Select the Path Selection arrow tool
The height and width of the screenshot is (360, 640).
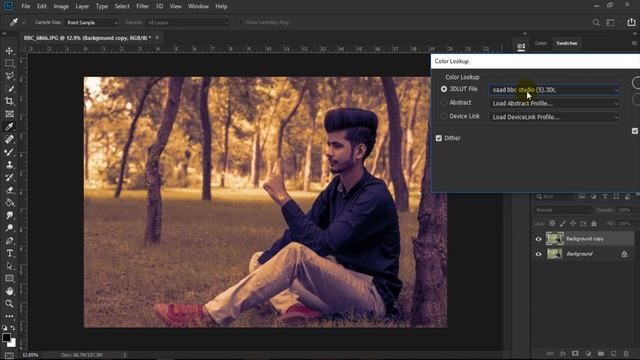coord(9,266)
